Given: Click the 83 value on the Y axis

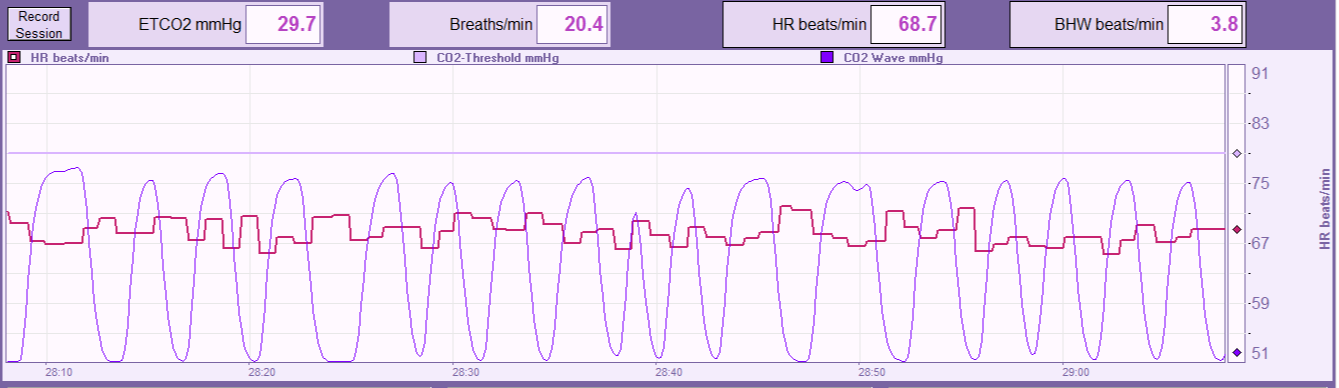Looking at the screenshot, I should point(1260,123).
